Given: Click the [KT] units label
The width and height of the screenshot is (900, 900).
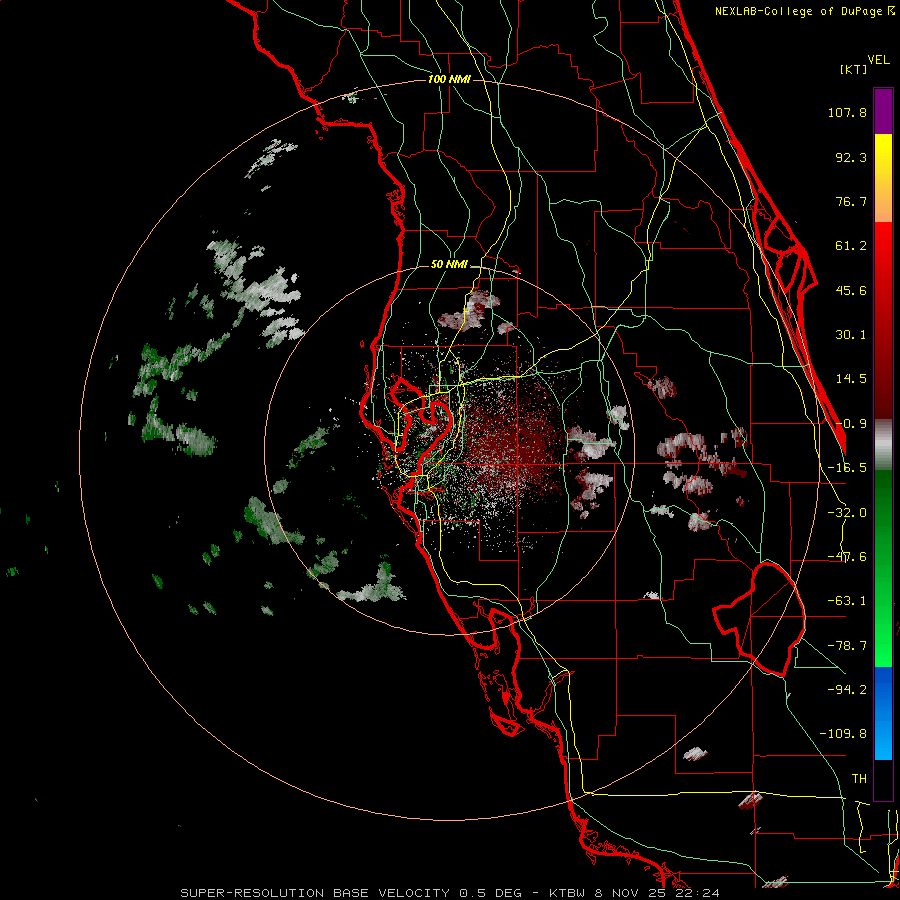Looking at the screenshot, I should (x=853, y=69).
